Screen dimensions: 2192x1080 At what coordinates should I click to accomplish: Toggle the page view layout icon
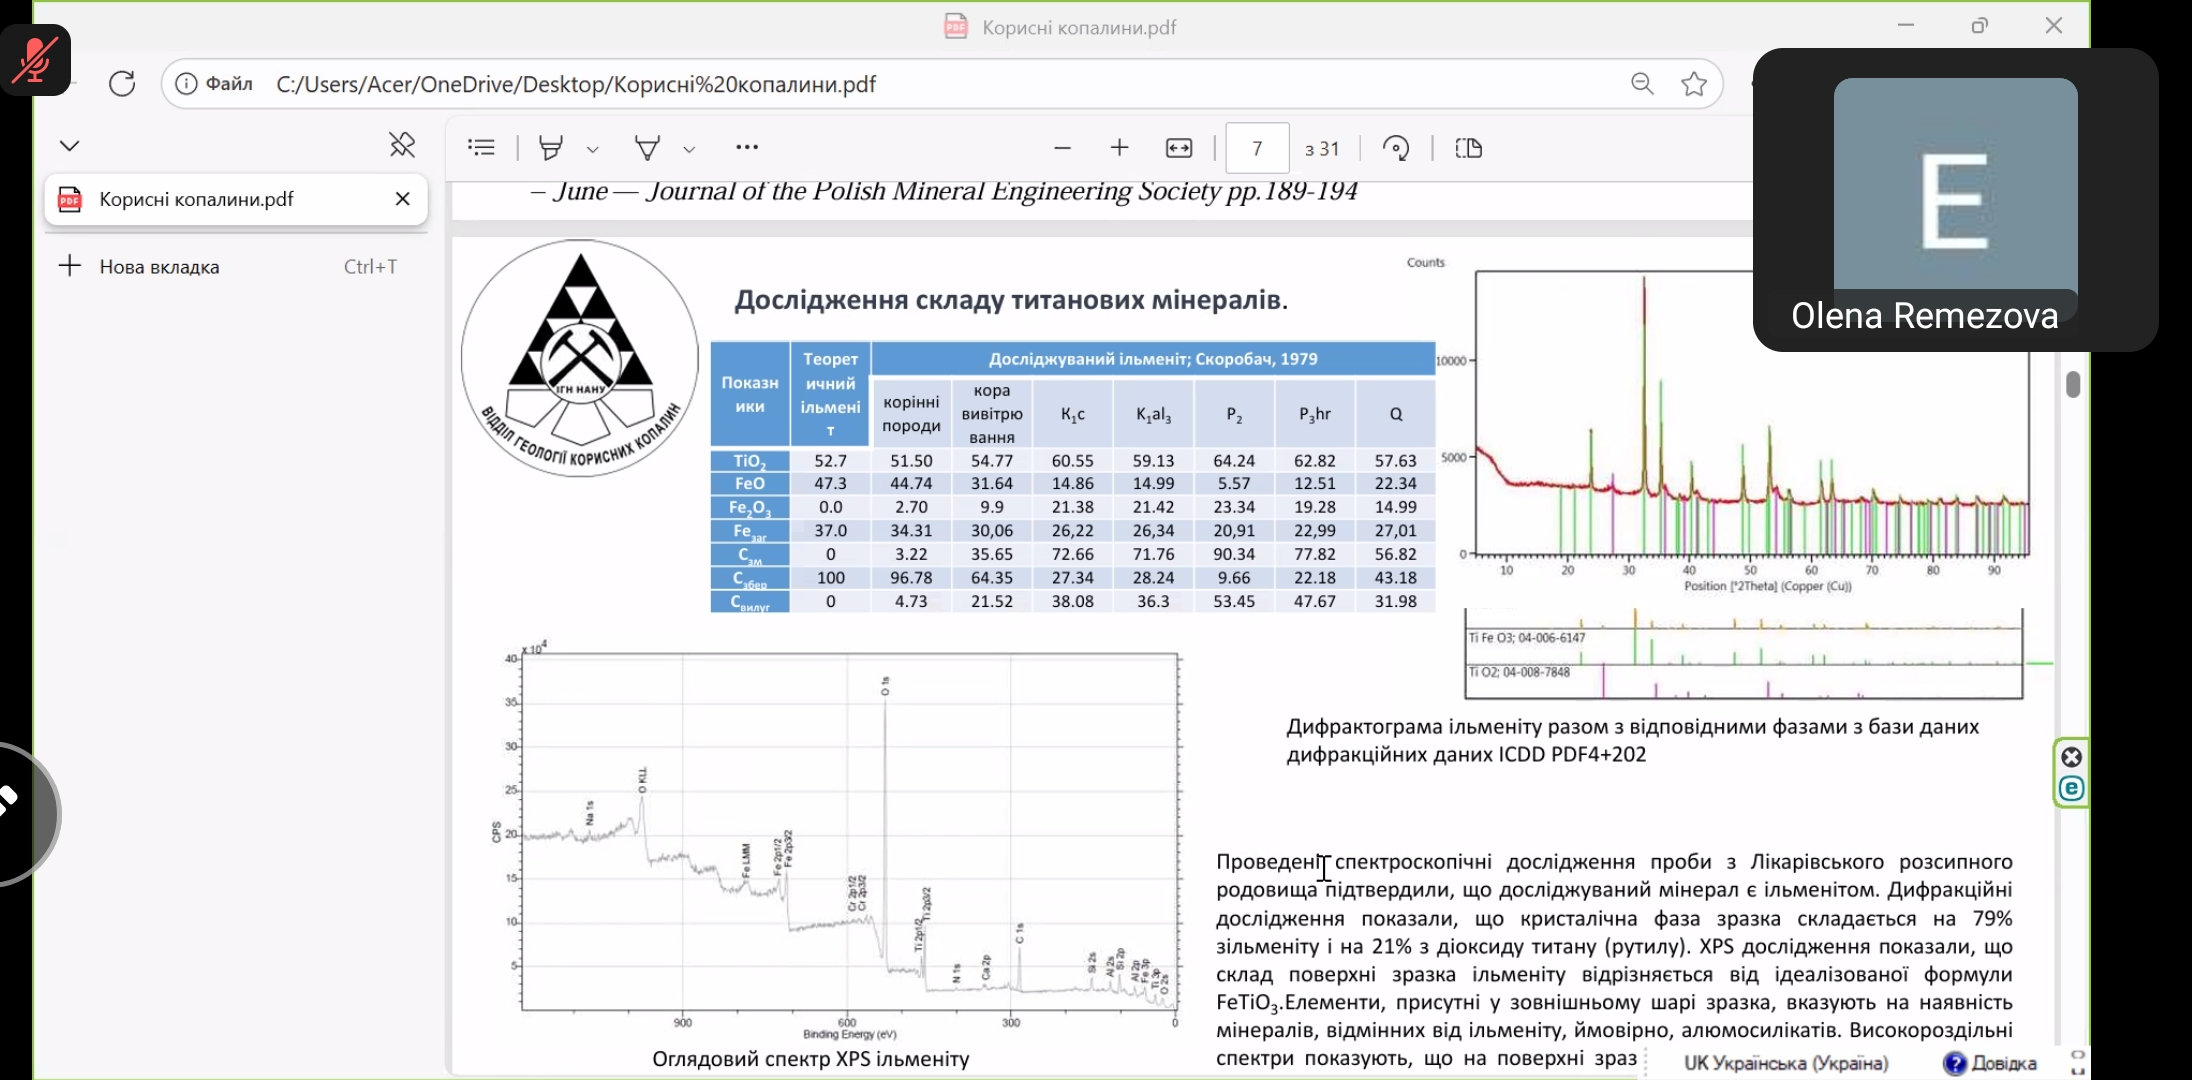(1468, 148)
